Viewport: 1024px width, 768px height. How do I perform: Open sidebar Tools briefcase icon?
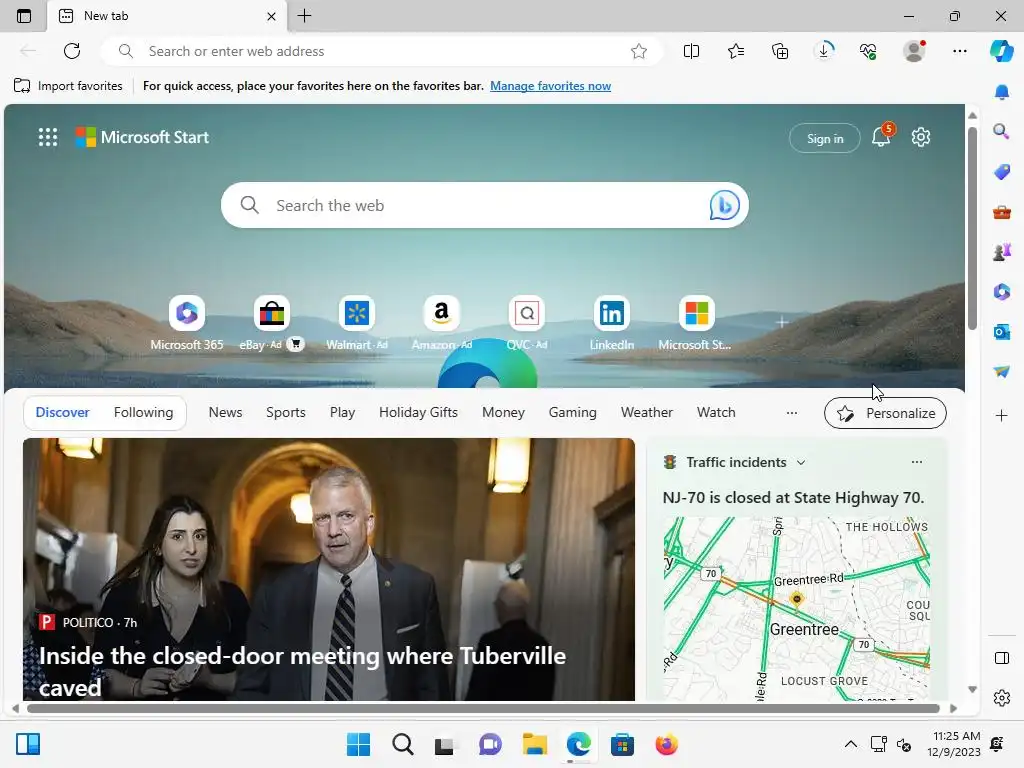[x=1002, y=212]
